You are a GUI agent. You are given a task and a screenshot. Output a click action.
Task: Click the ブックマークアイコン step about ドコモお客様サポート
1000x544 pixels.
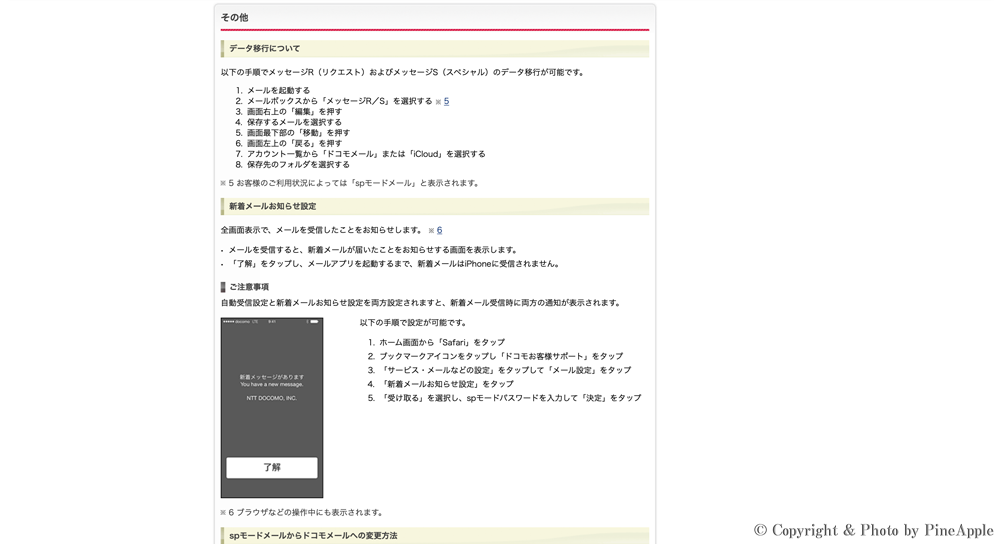[500, 356]
